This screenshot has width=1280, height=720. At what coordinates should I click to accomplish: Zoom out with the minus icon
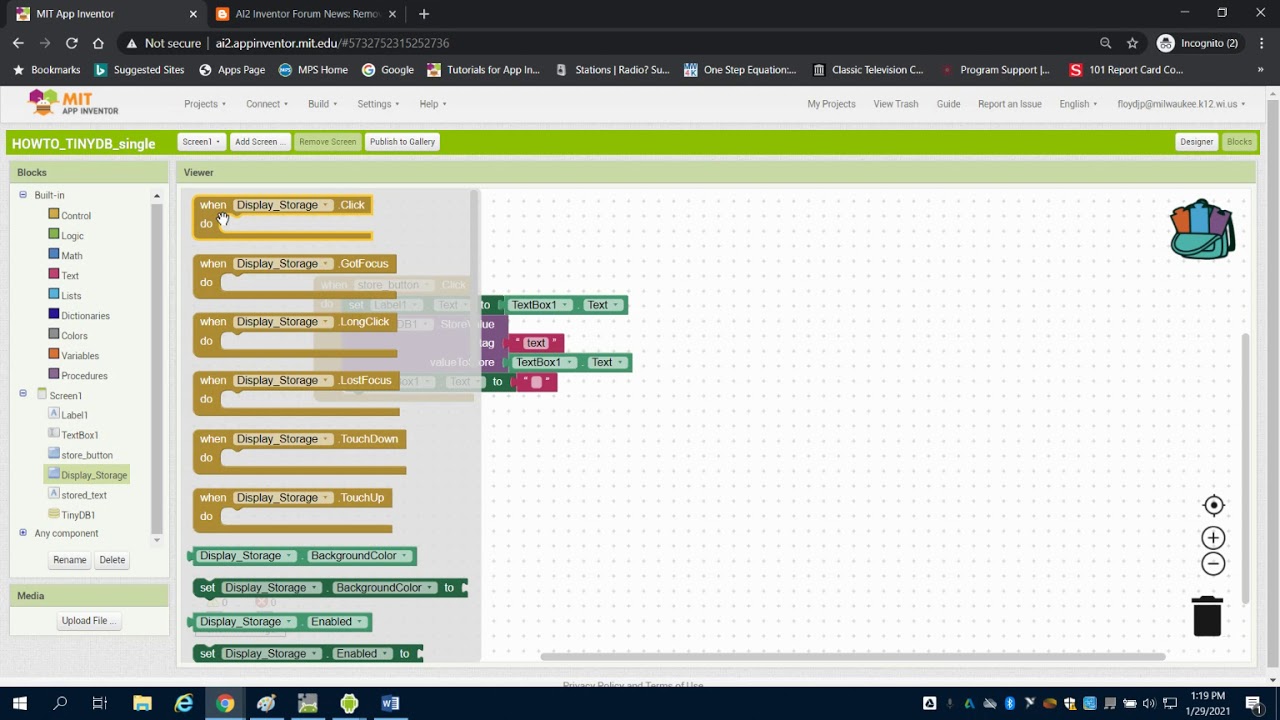pos(1213,564)
